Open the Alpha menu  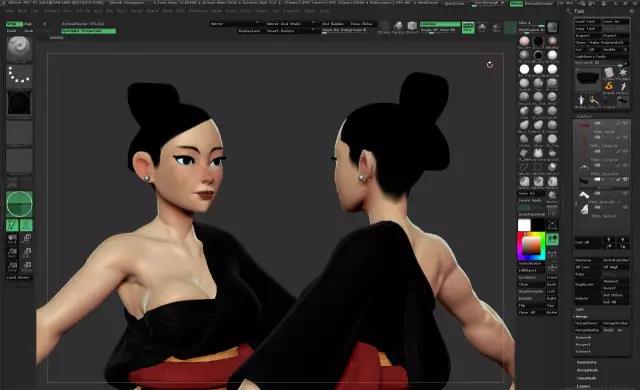tap(9, 11)
